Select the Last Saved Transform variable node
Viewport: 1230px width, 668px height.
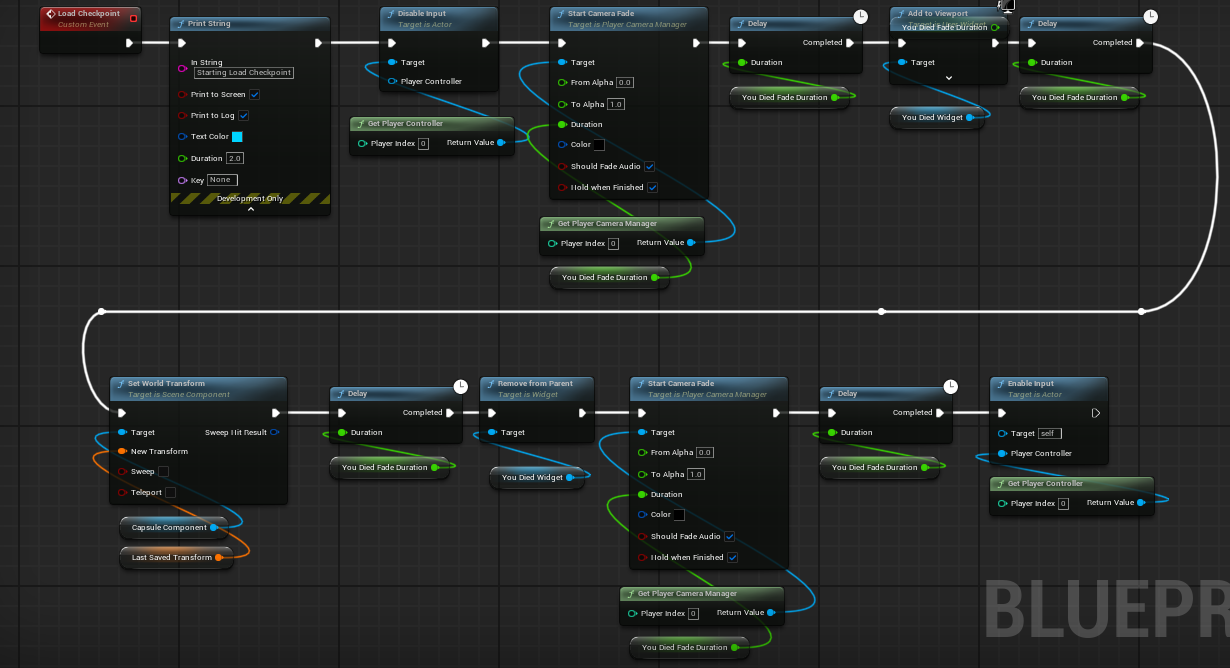tap(176, 557)
